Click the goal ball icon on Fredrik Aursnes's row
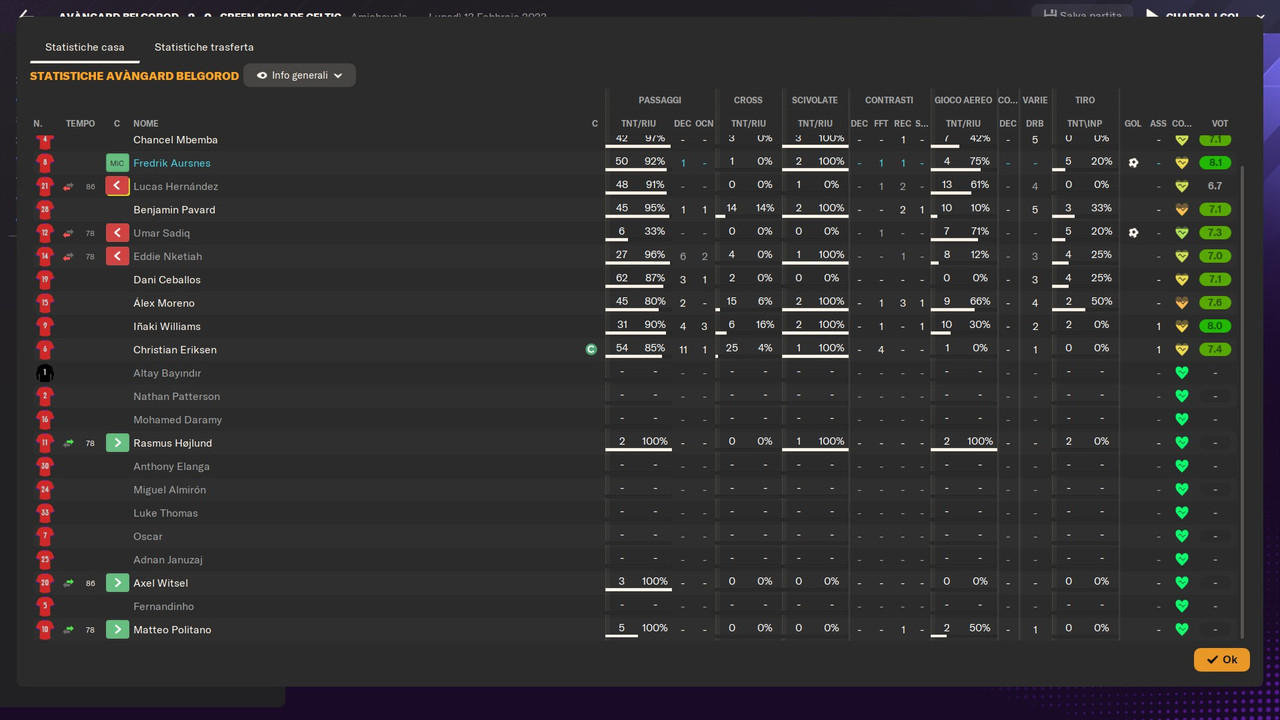 [1133, 163]
